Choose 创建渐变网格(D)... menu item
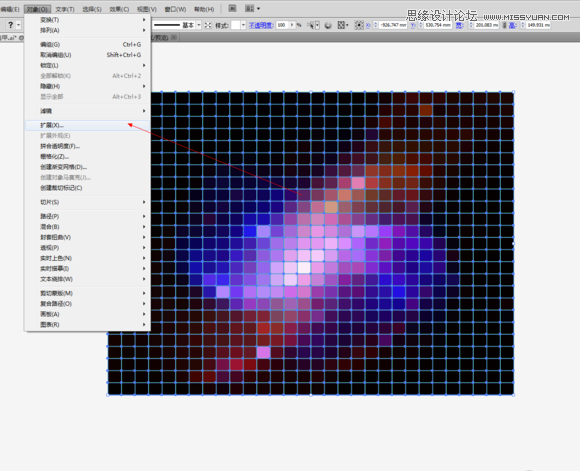Viewport: 580px width, 471px height. click(x=87, y=167)
